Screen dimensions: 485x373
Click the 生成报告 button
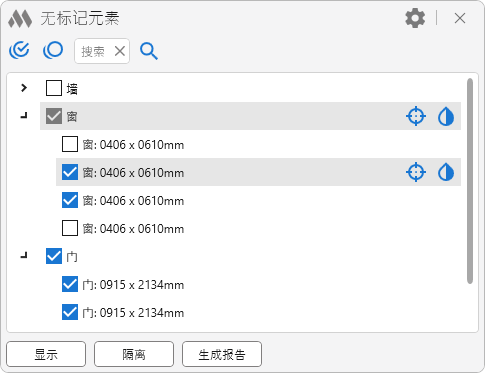(x=222, y=354)
